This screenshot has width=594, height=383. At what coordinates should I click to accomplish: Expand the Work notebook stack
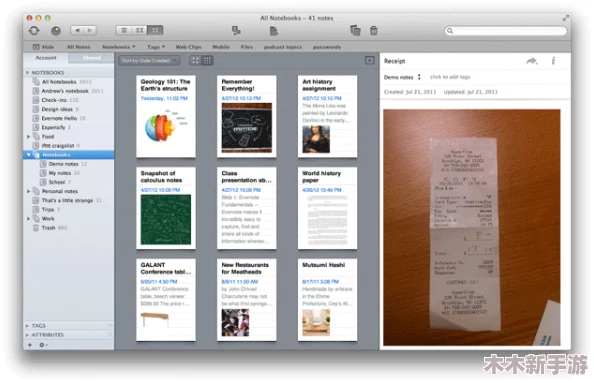pos(28,219)
